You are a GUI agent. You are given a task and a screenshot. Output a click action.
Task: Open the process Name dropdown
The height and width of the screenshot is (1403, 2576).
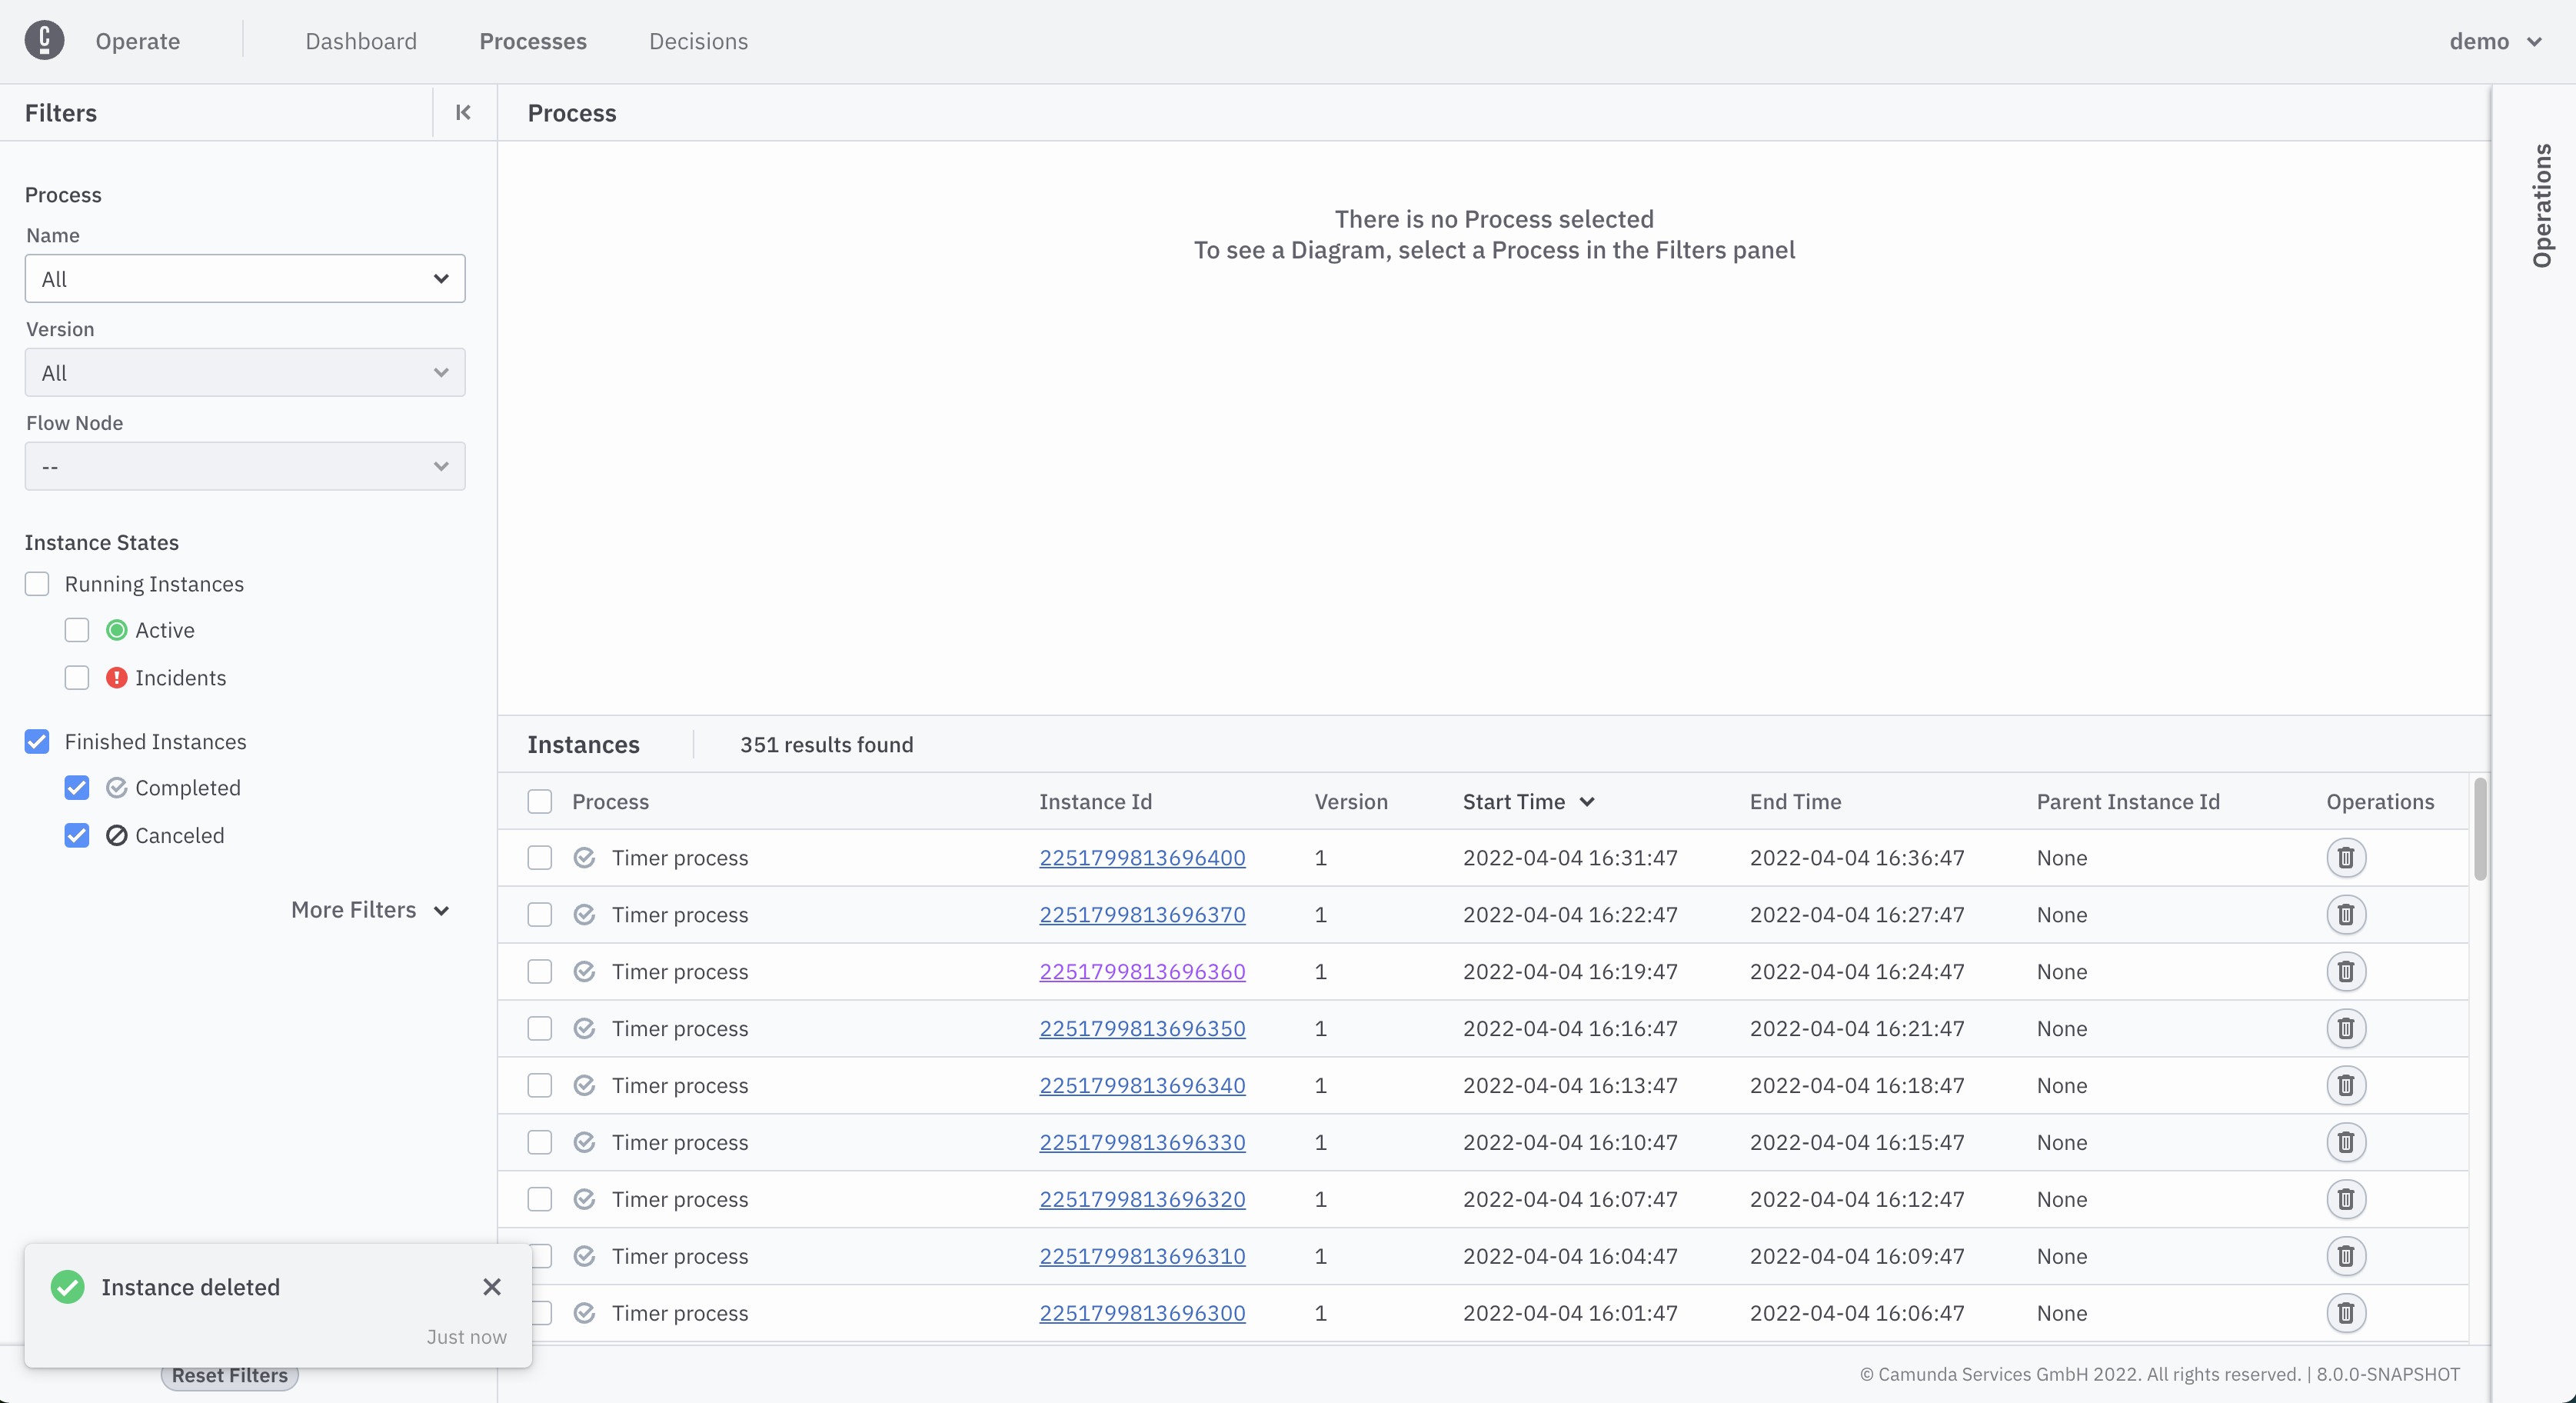[245, 279]
